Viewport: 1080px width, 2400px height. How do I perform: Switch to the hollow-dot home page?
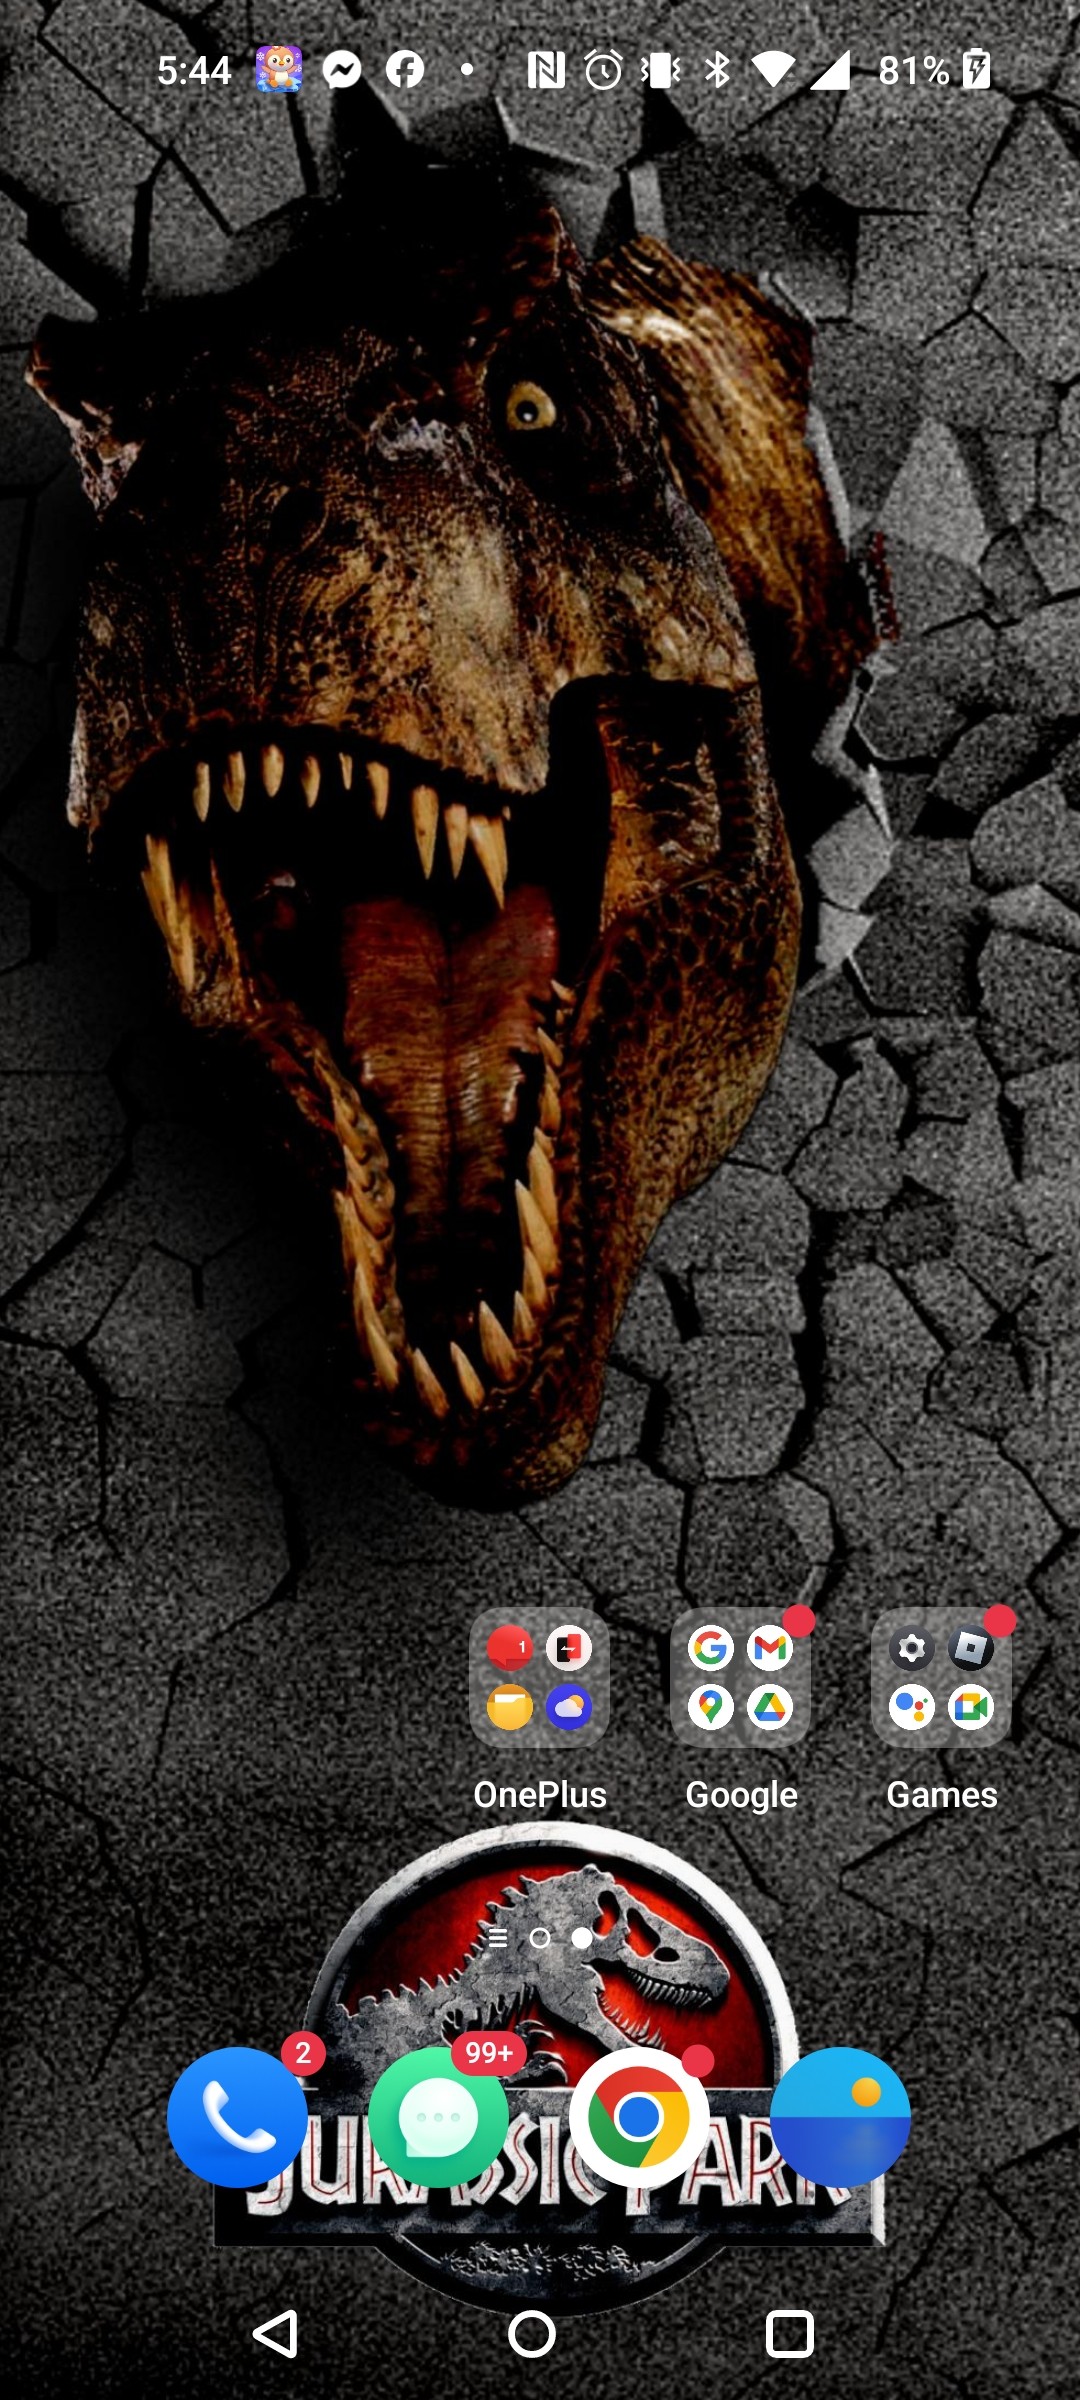540,1938
